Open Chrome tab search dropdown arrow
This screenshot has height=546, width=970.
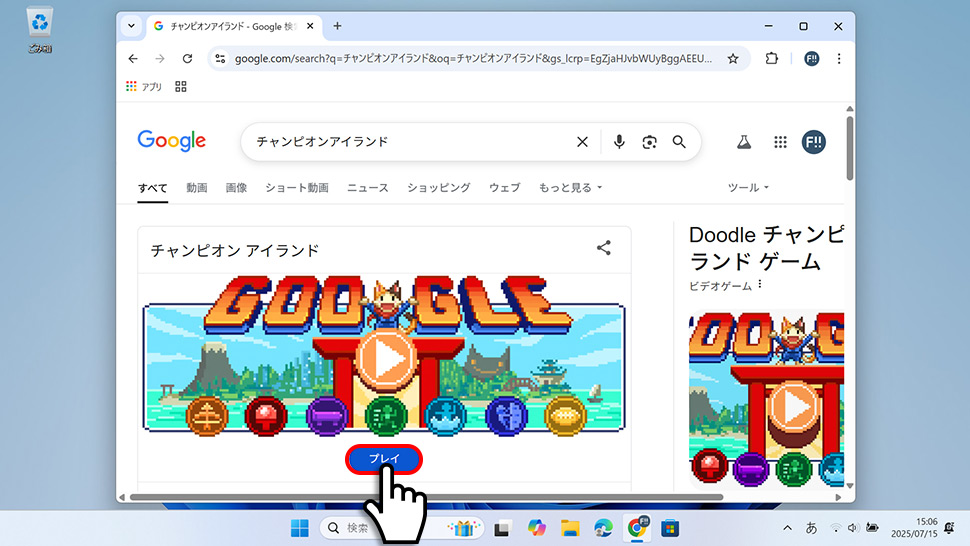[131, 26]
